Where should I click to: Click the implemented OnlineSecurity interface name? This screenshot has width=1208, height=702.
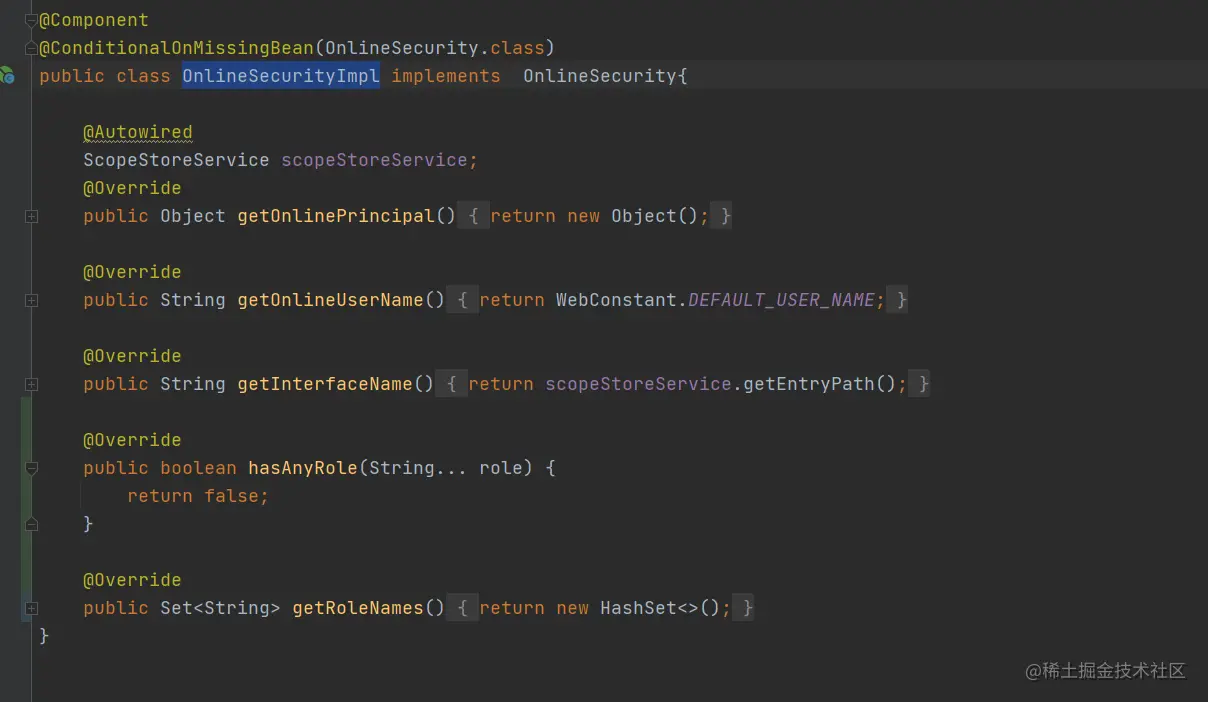pyautogui.click(x=600, y=76)
